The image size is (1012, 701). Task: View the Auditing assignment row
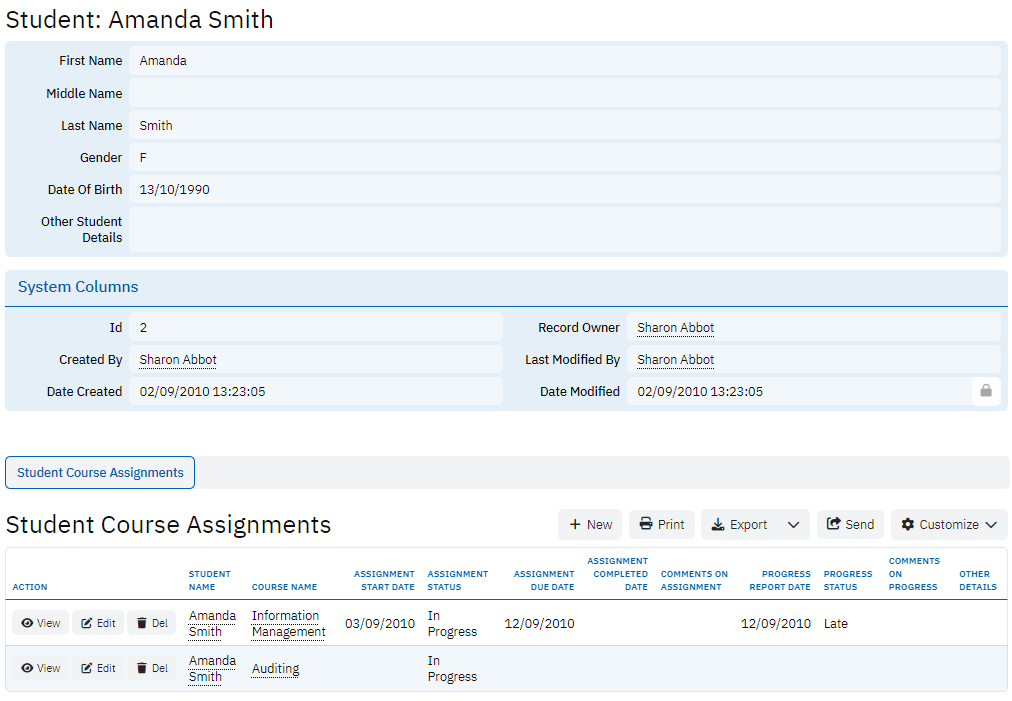click(x=41, y=668)
